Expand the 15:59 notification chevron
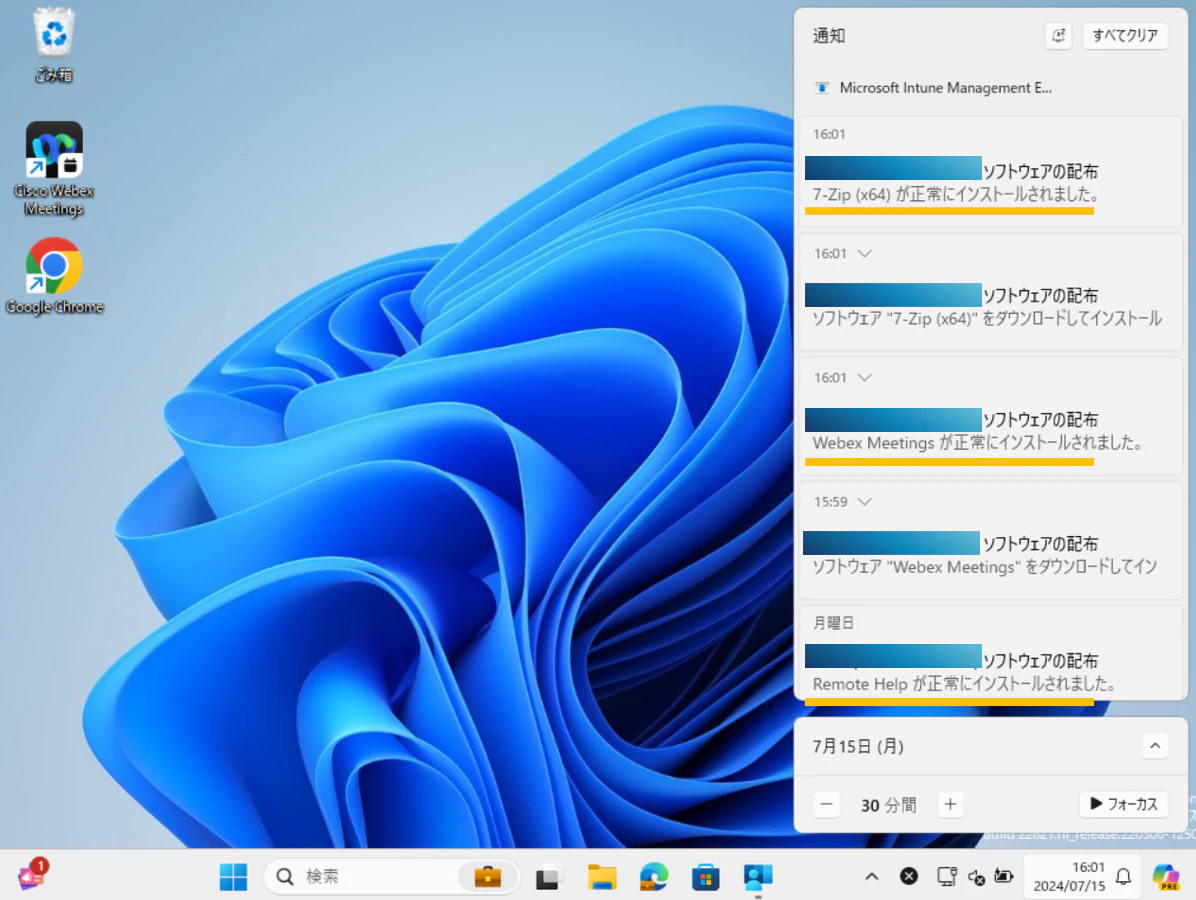 pos(864,502)
